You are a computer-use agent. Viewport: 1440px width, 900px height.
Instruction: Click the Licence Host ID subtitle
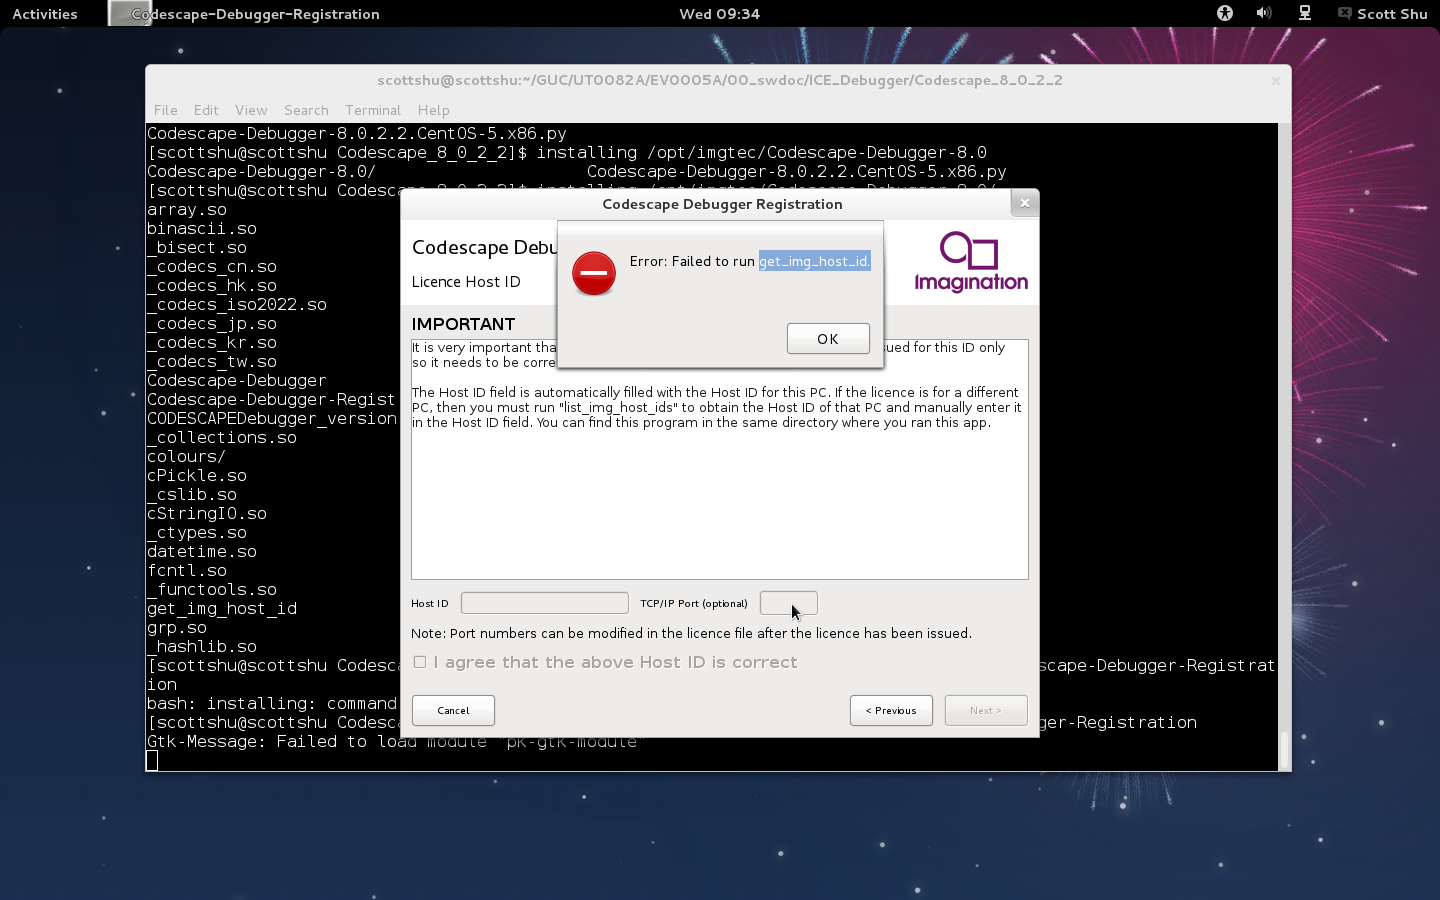[466, 282]
